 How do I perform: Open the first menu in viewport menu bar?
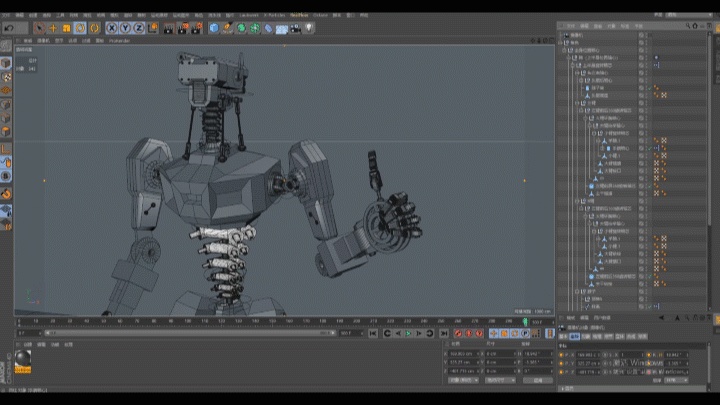click(x=29, y=41)
